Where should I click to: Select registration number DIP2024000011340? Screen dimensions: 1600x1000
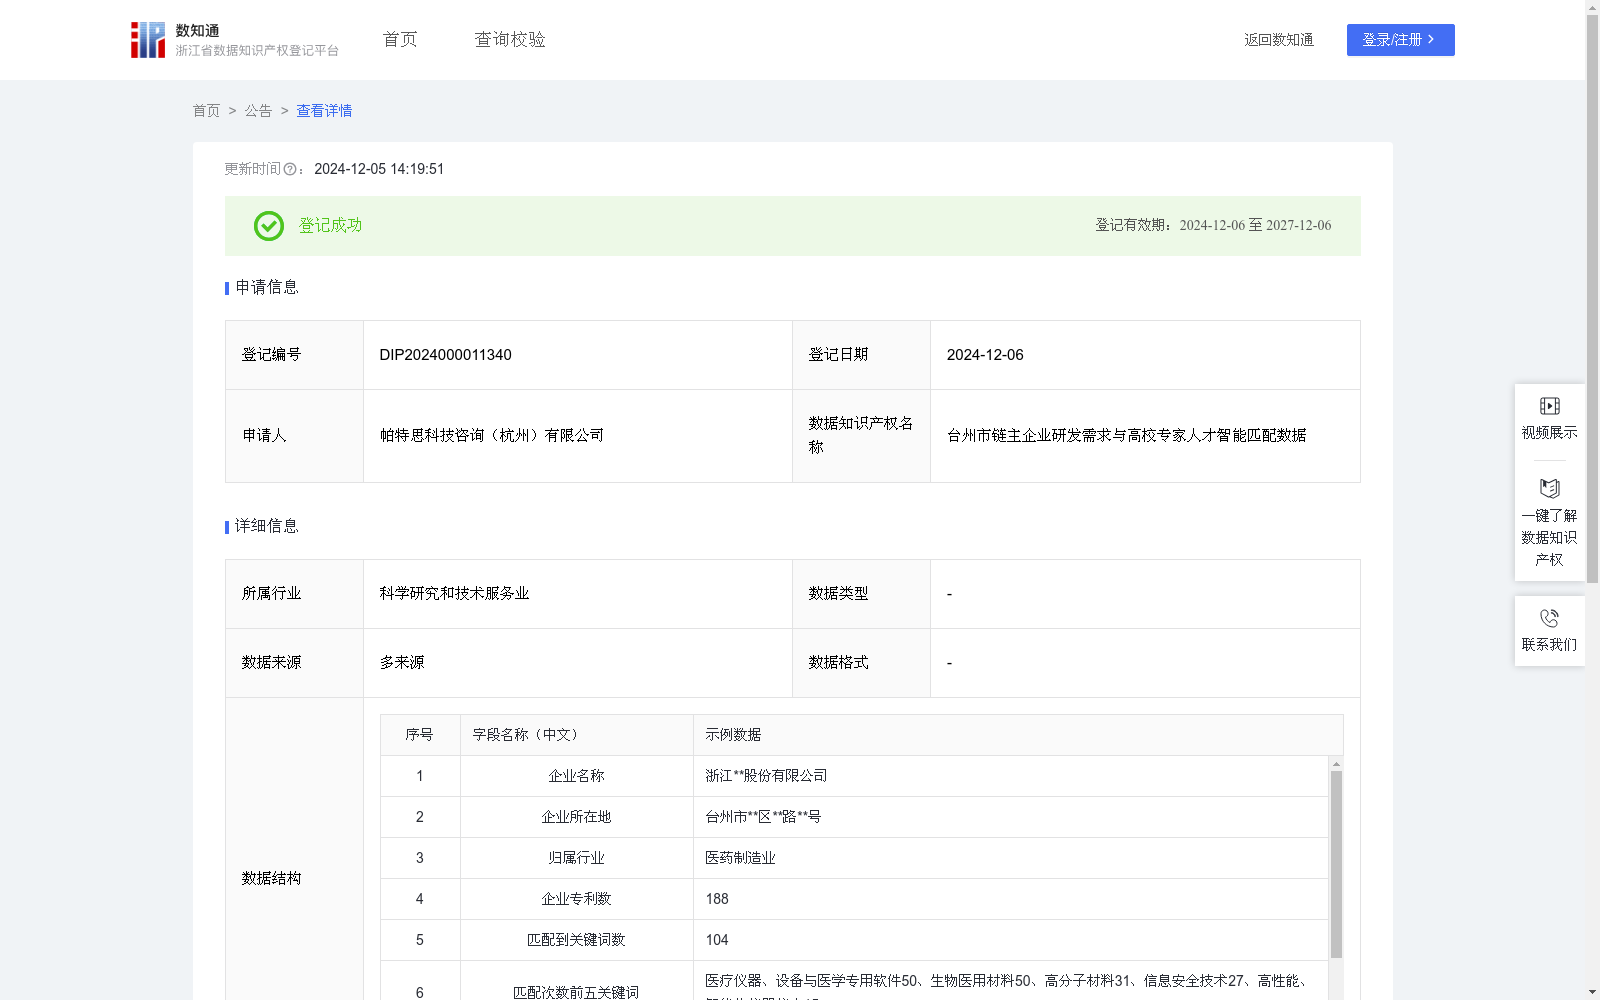click(445, 355)
